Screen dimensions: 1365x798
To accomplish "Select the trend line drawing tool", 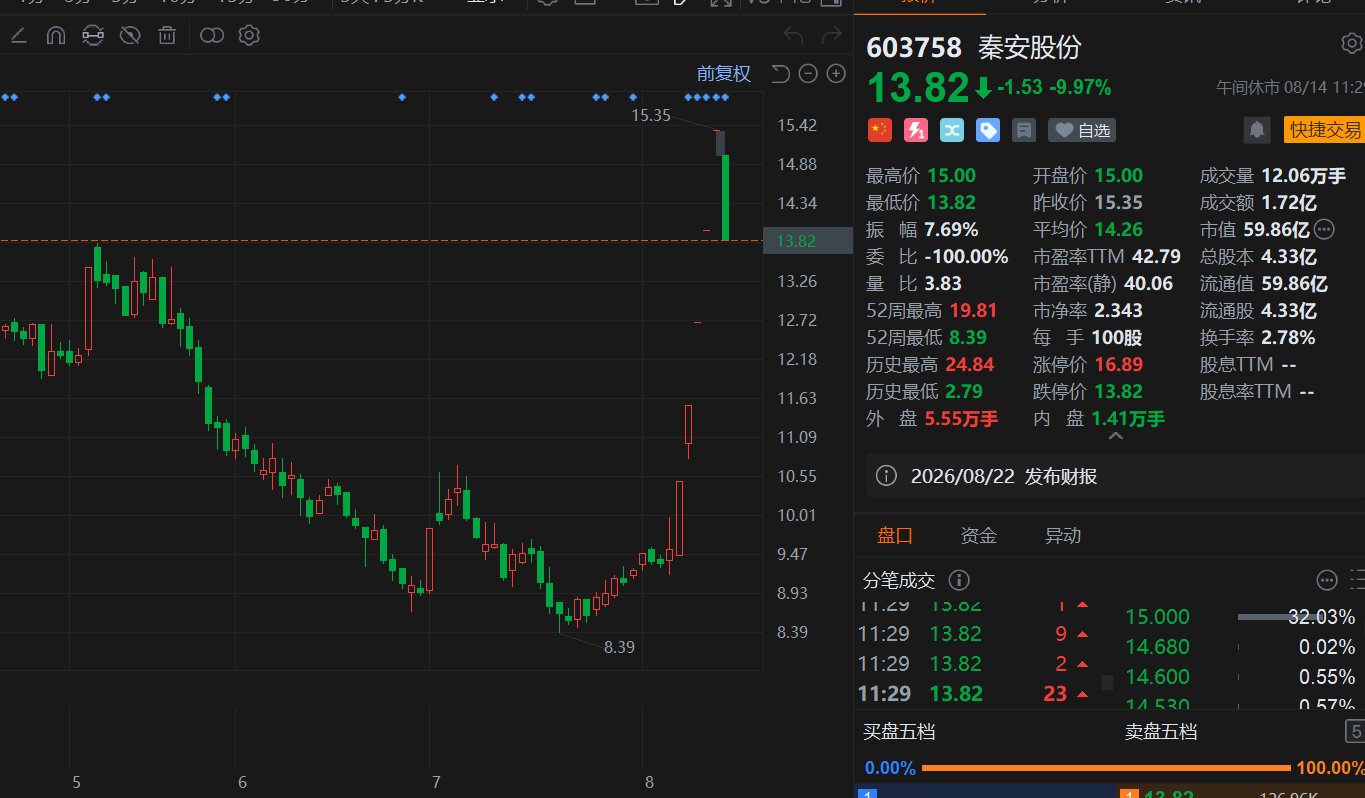I will [x=18, y=37].
